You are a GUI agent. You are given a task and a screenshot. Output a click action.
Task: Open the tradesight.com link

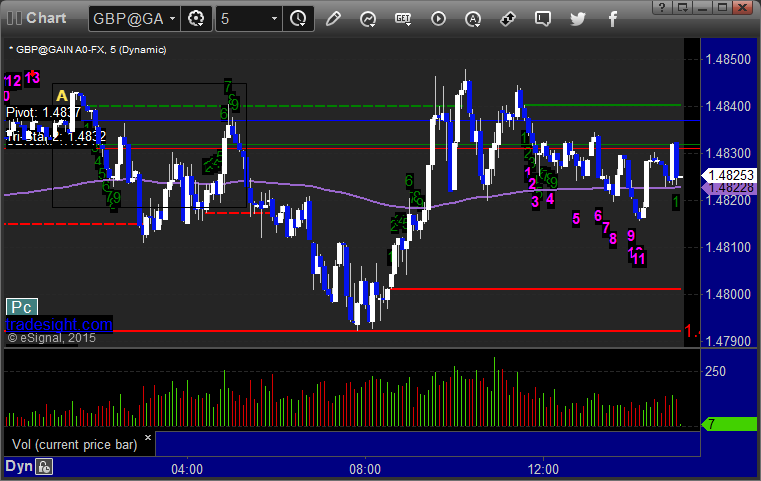point(59,324)
